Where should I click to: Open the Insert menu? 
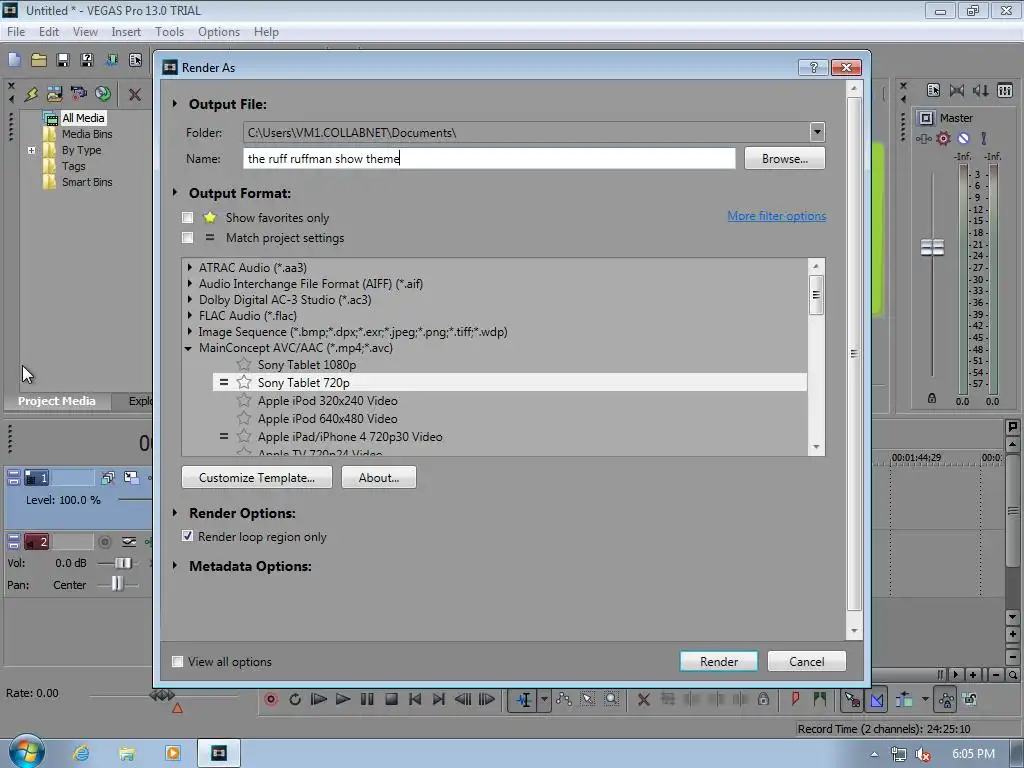pyautogui.click(x=126, y=31)
